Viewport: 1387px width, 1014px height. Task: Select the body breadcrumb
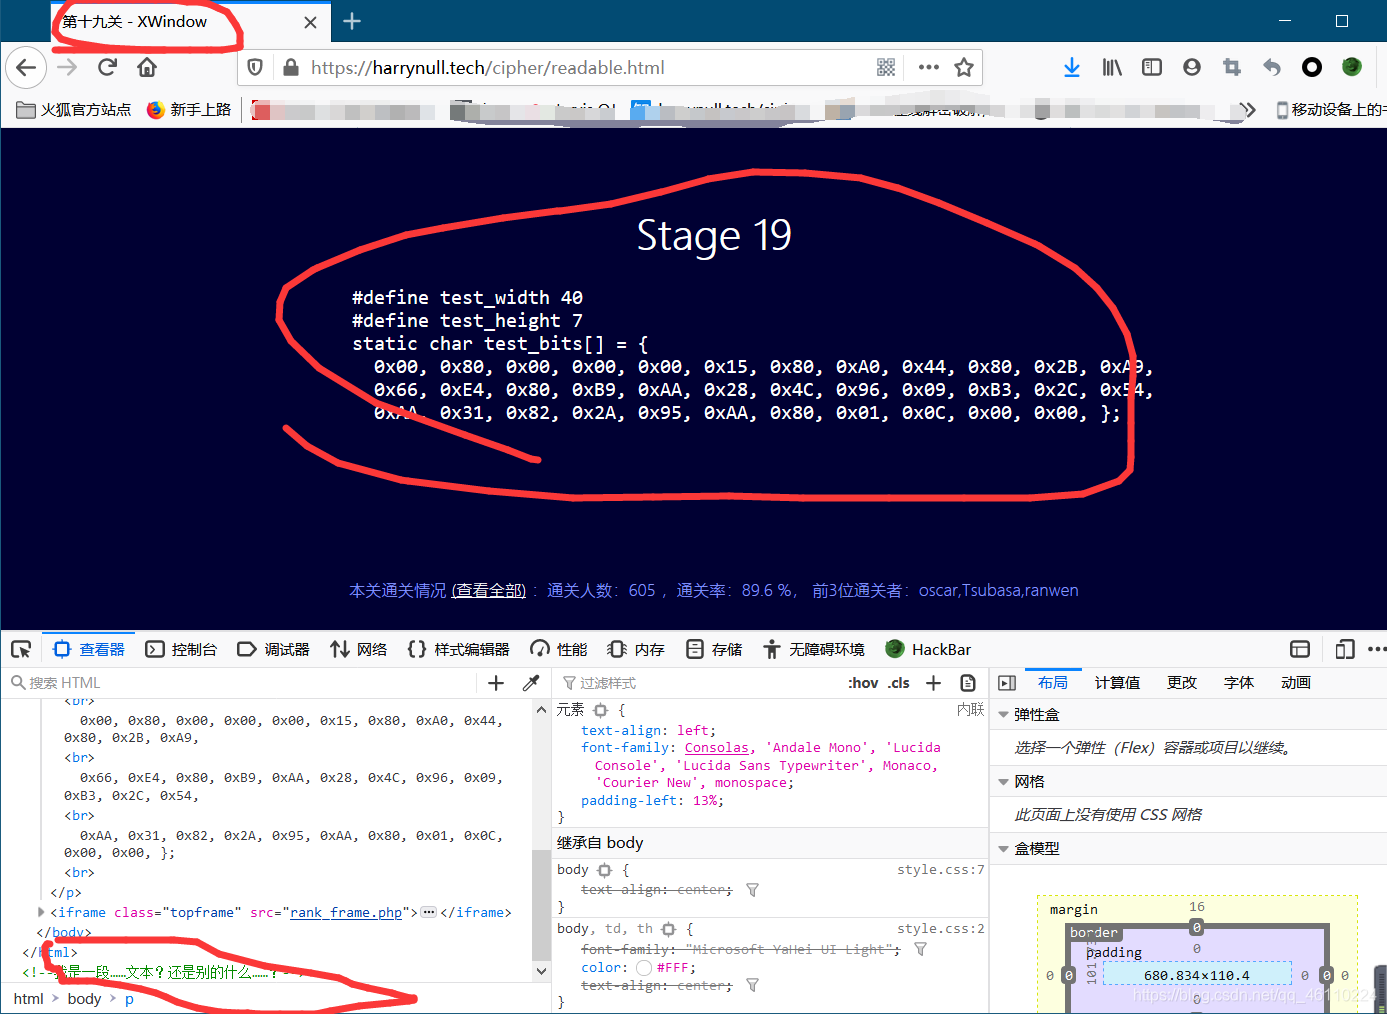[x=84, y=999]
